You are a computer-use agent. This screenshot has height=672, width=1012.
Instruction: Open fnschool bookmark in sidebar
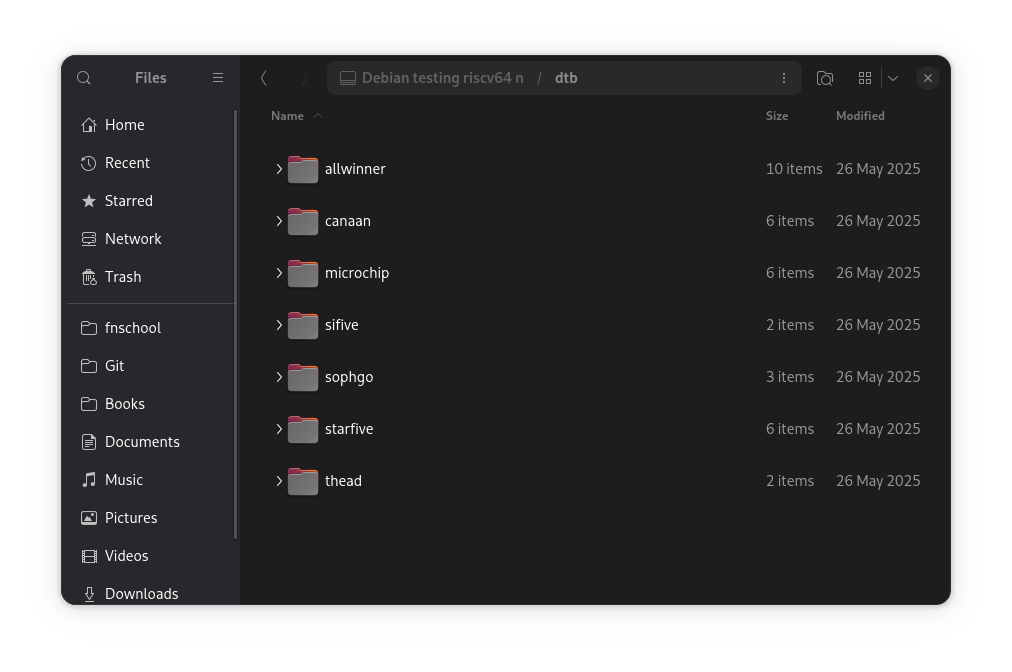pos(150,328)
